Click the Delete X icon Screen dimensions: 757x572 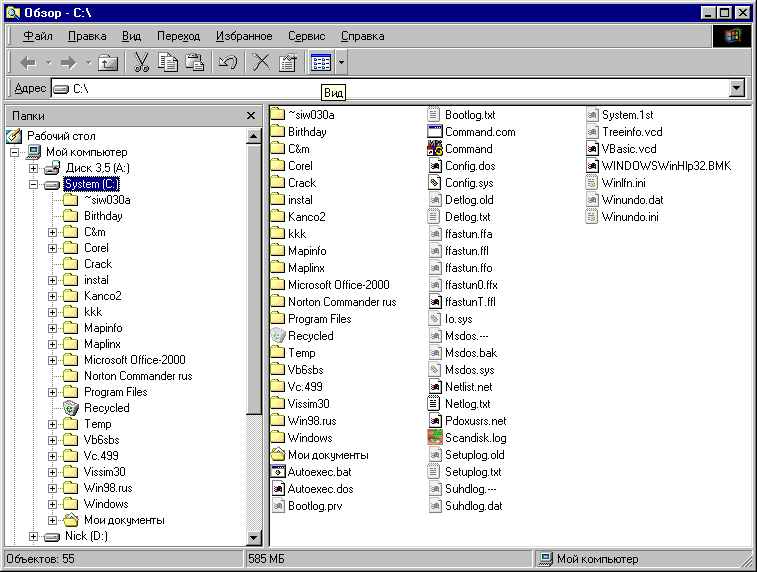tap(261, 63)
